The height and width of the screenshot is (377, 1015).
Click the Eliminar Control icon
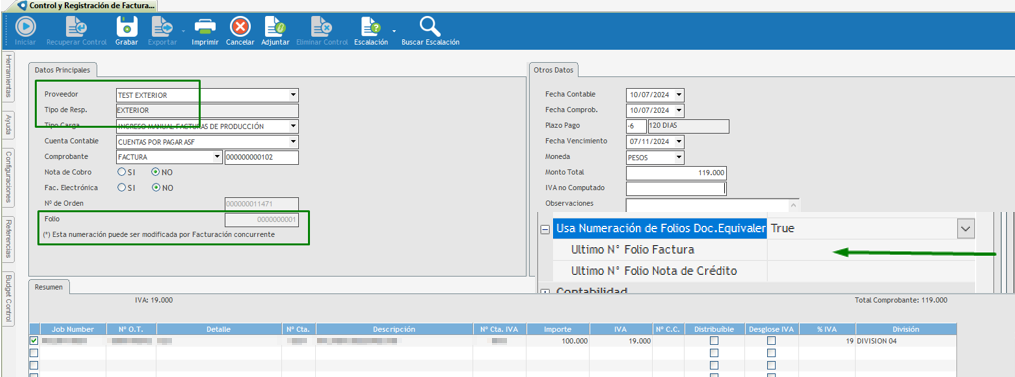pyautogui.click(x=322, y=27)
